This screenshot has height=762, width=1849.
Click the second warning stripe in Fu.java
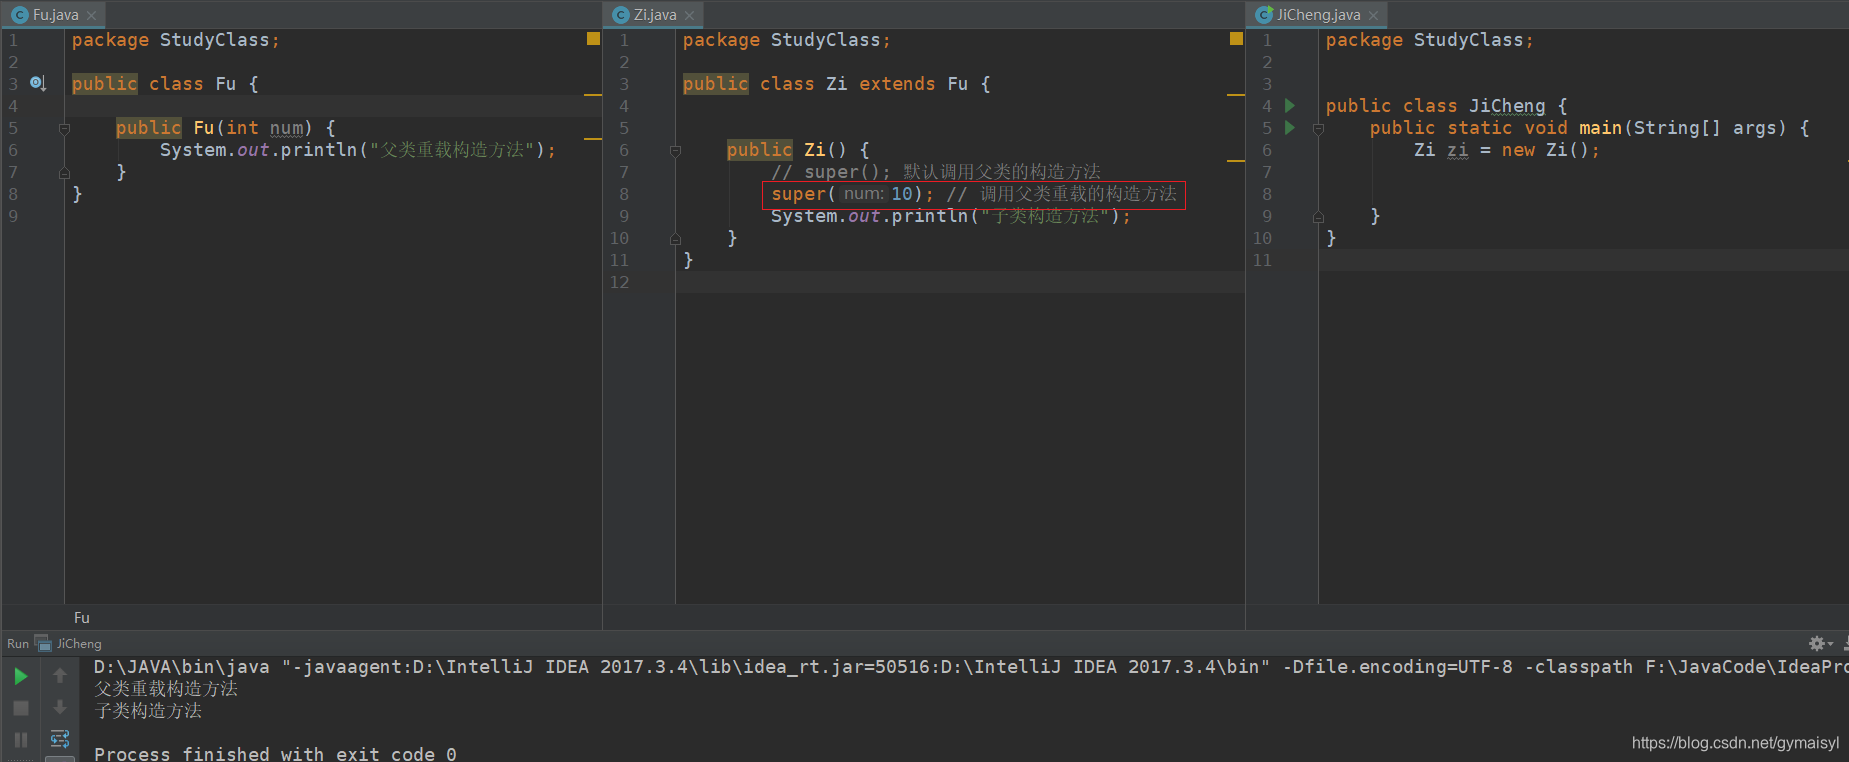[x=592, y=138]
